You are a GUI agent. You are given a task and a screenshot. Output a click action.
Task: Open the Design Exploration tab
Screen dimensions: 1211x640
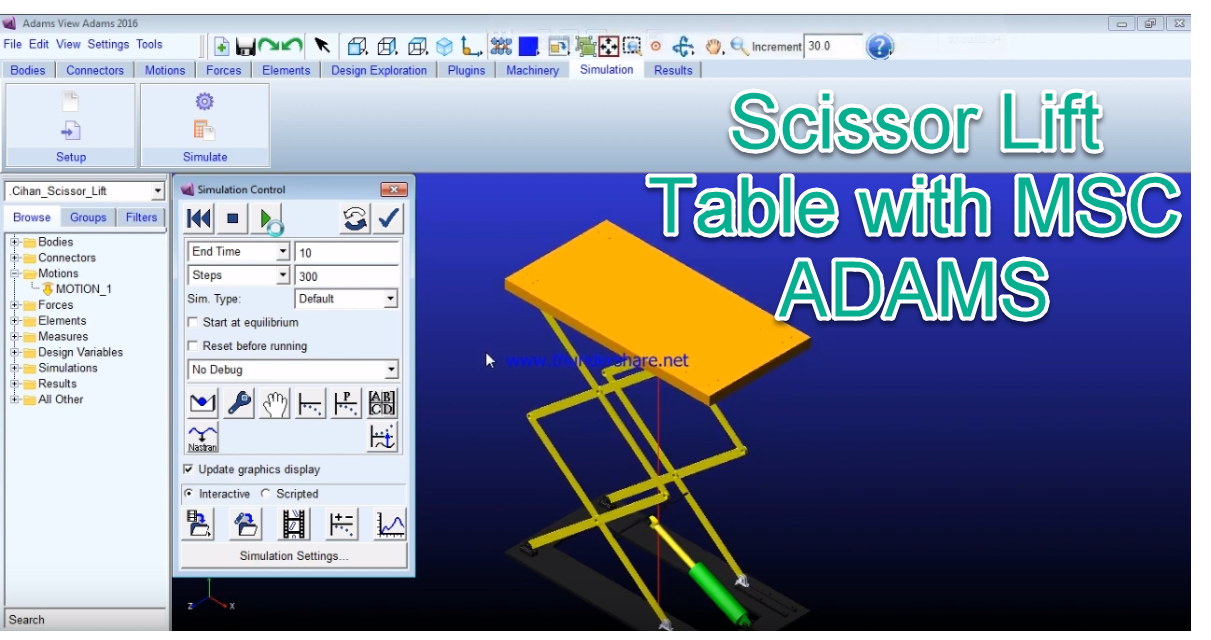point(379,70)
